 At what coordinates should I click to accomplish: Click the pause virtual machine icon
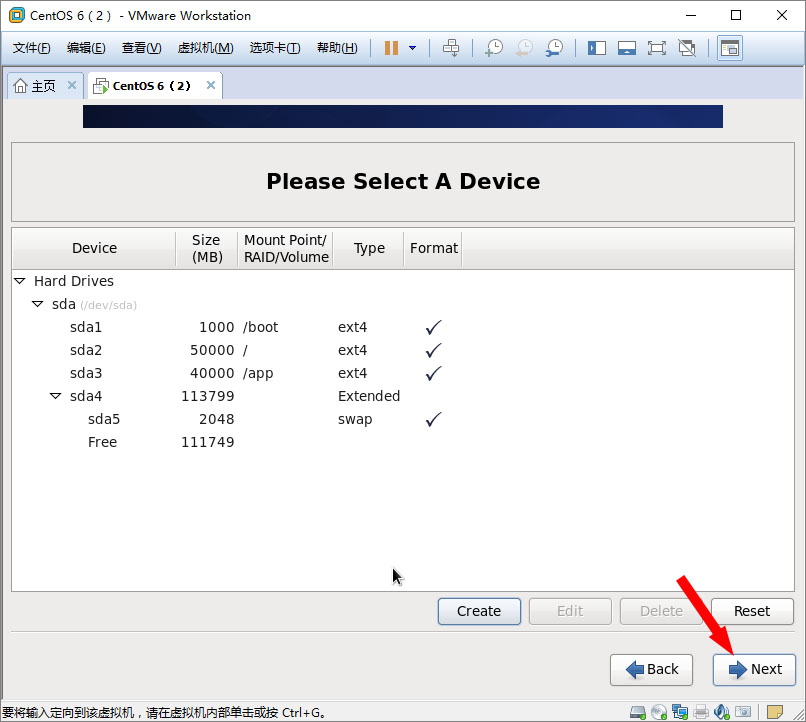391,48
